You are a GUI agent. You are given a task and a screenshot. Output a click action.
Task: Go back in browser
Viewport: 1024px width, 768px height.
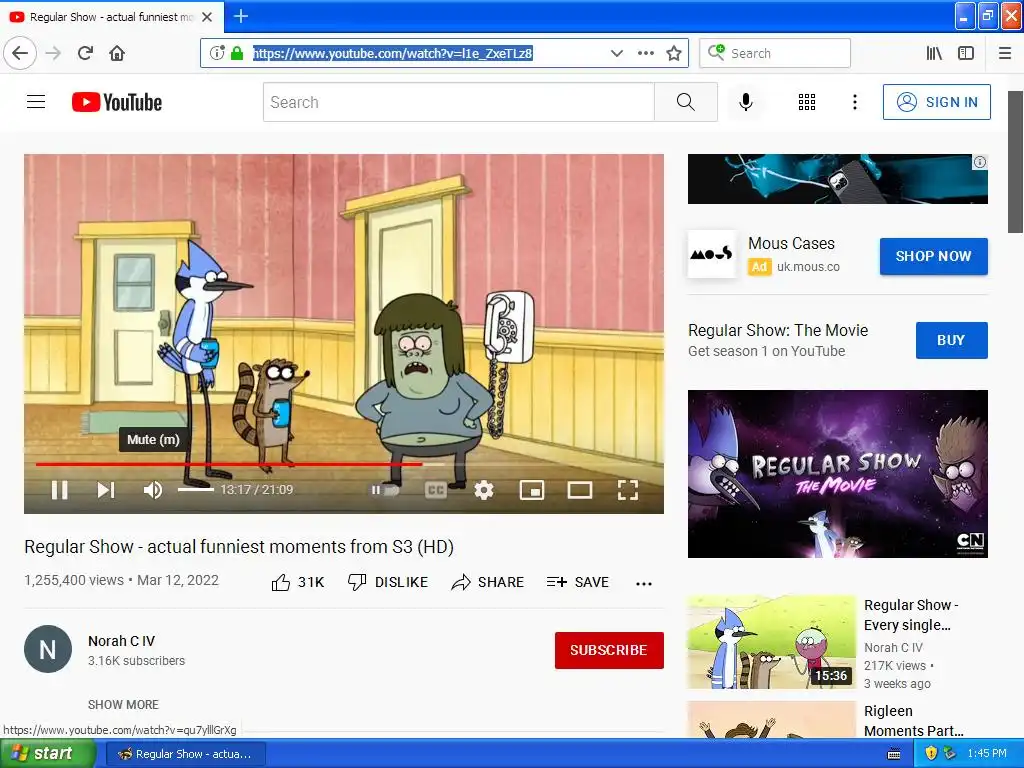pyautogui.click(x=20, y=53)
